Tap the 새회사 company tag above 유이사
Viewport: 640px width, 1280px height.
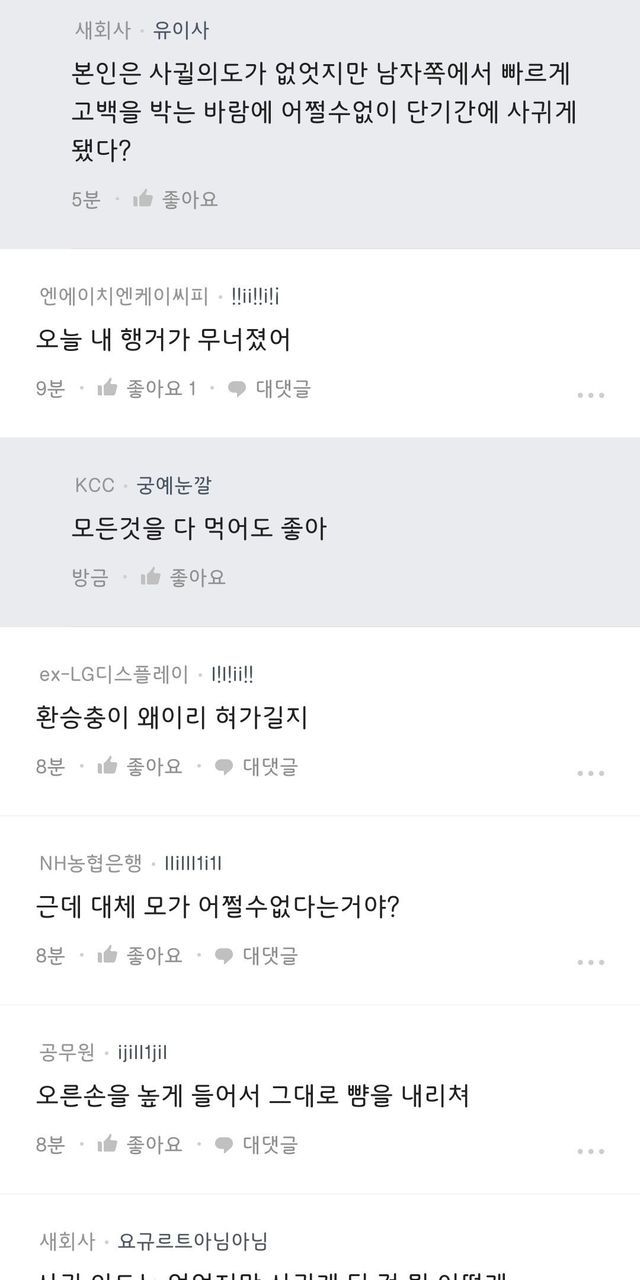[x=103, y=30]
